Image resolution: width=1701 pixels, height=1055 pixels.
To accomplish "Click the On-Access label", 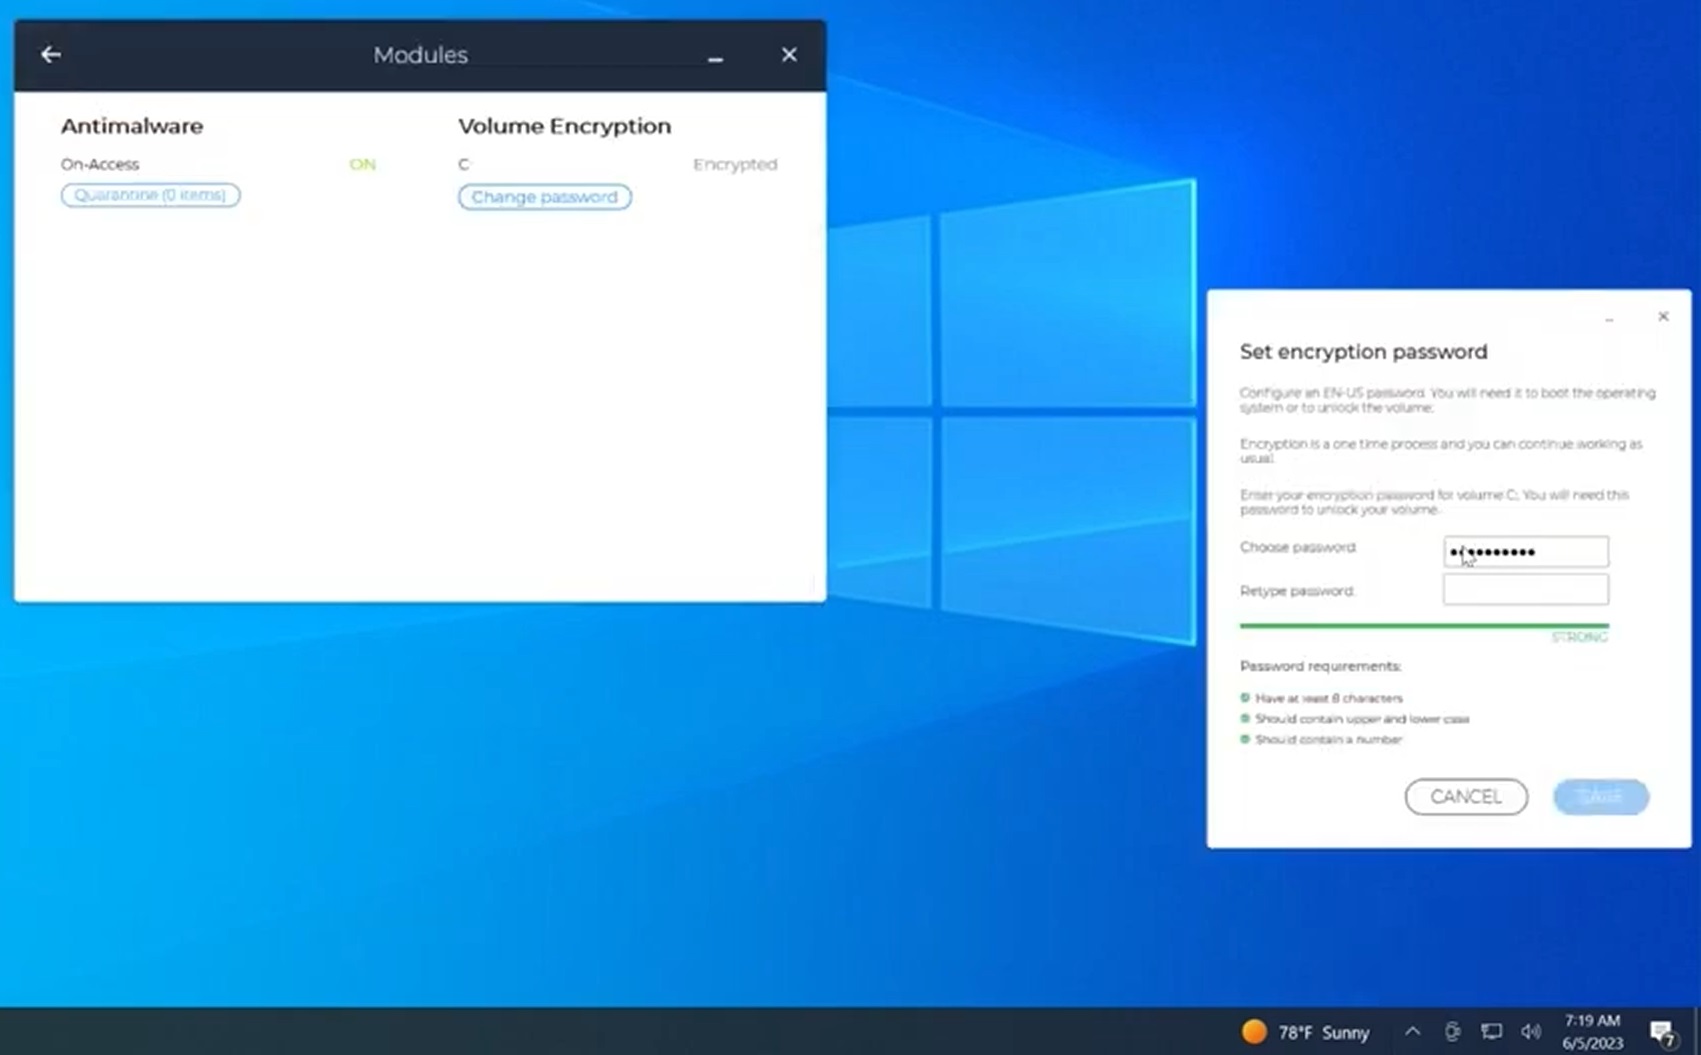I will pyautogui.click(x=100, y=164).
